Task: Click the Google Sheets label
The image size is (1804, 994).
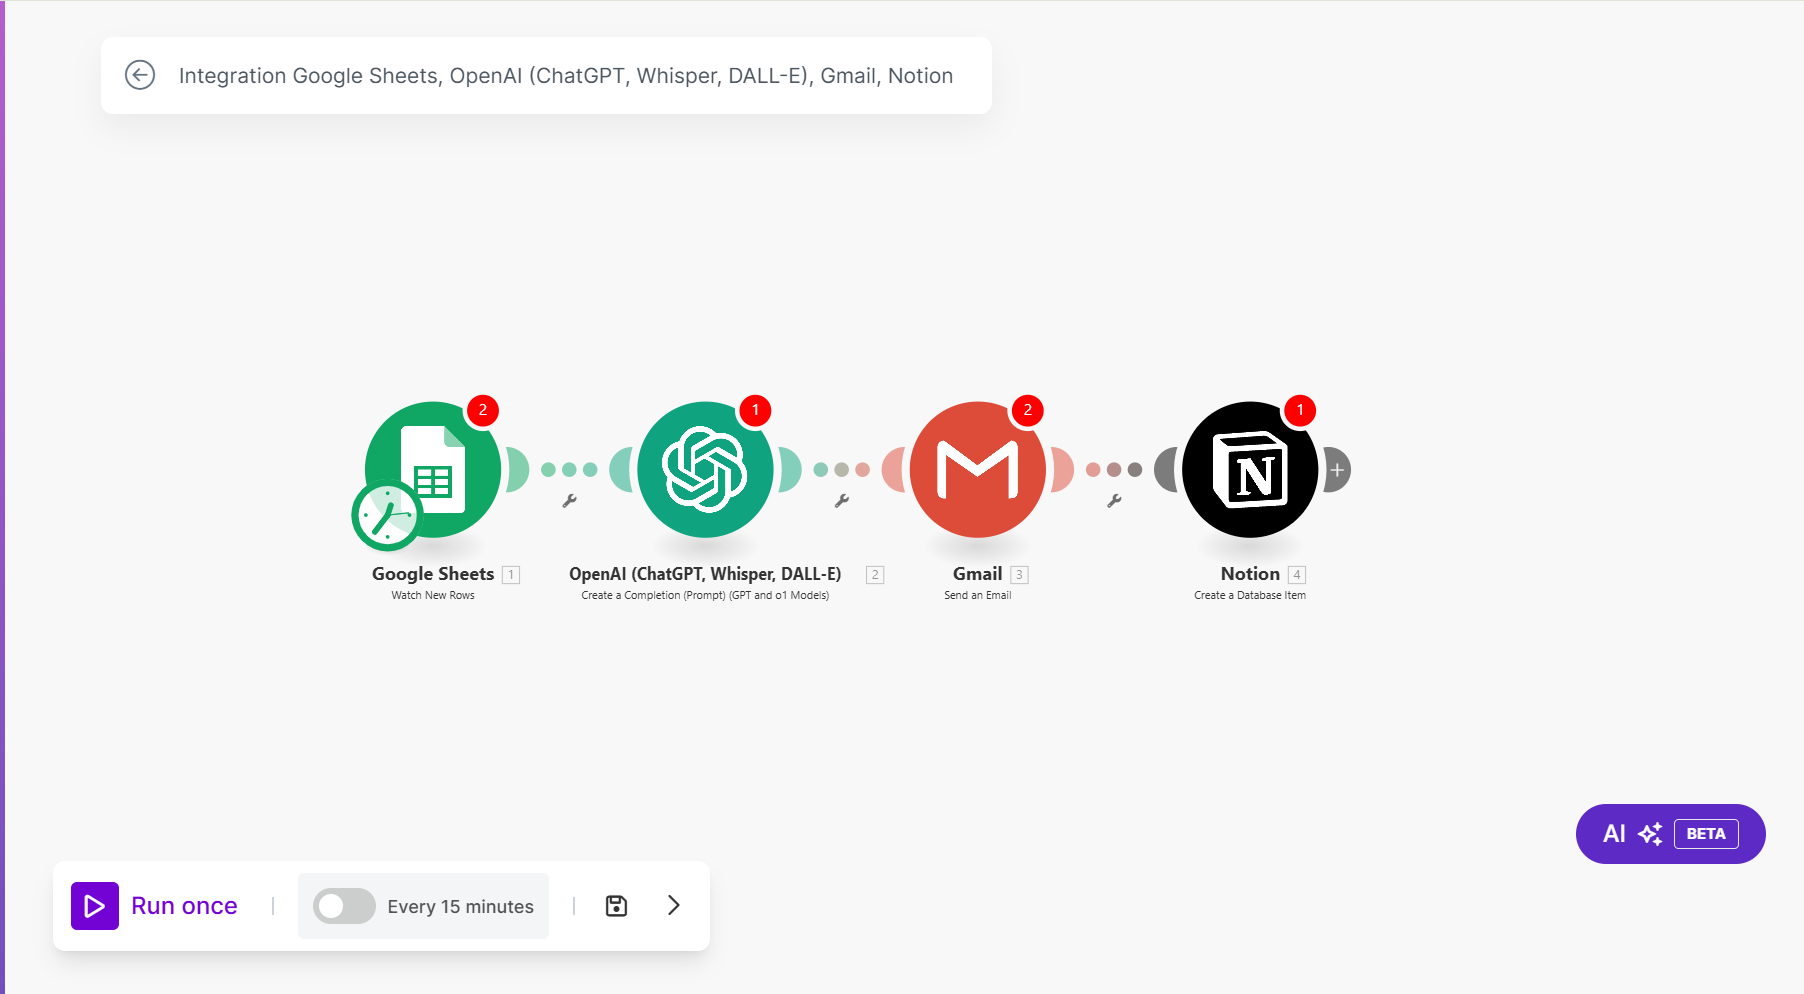Action: click(433, 574)
